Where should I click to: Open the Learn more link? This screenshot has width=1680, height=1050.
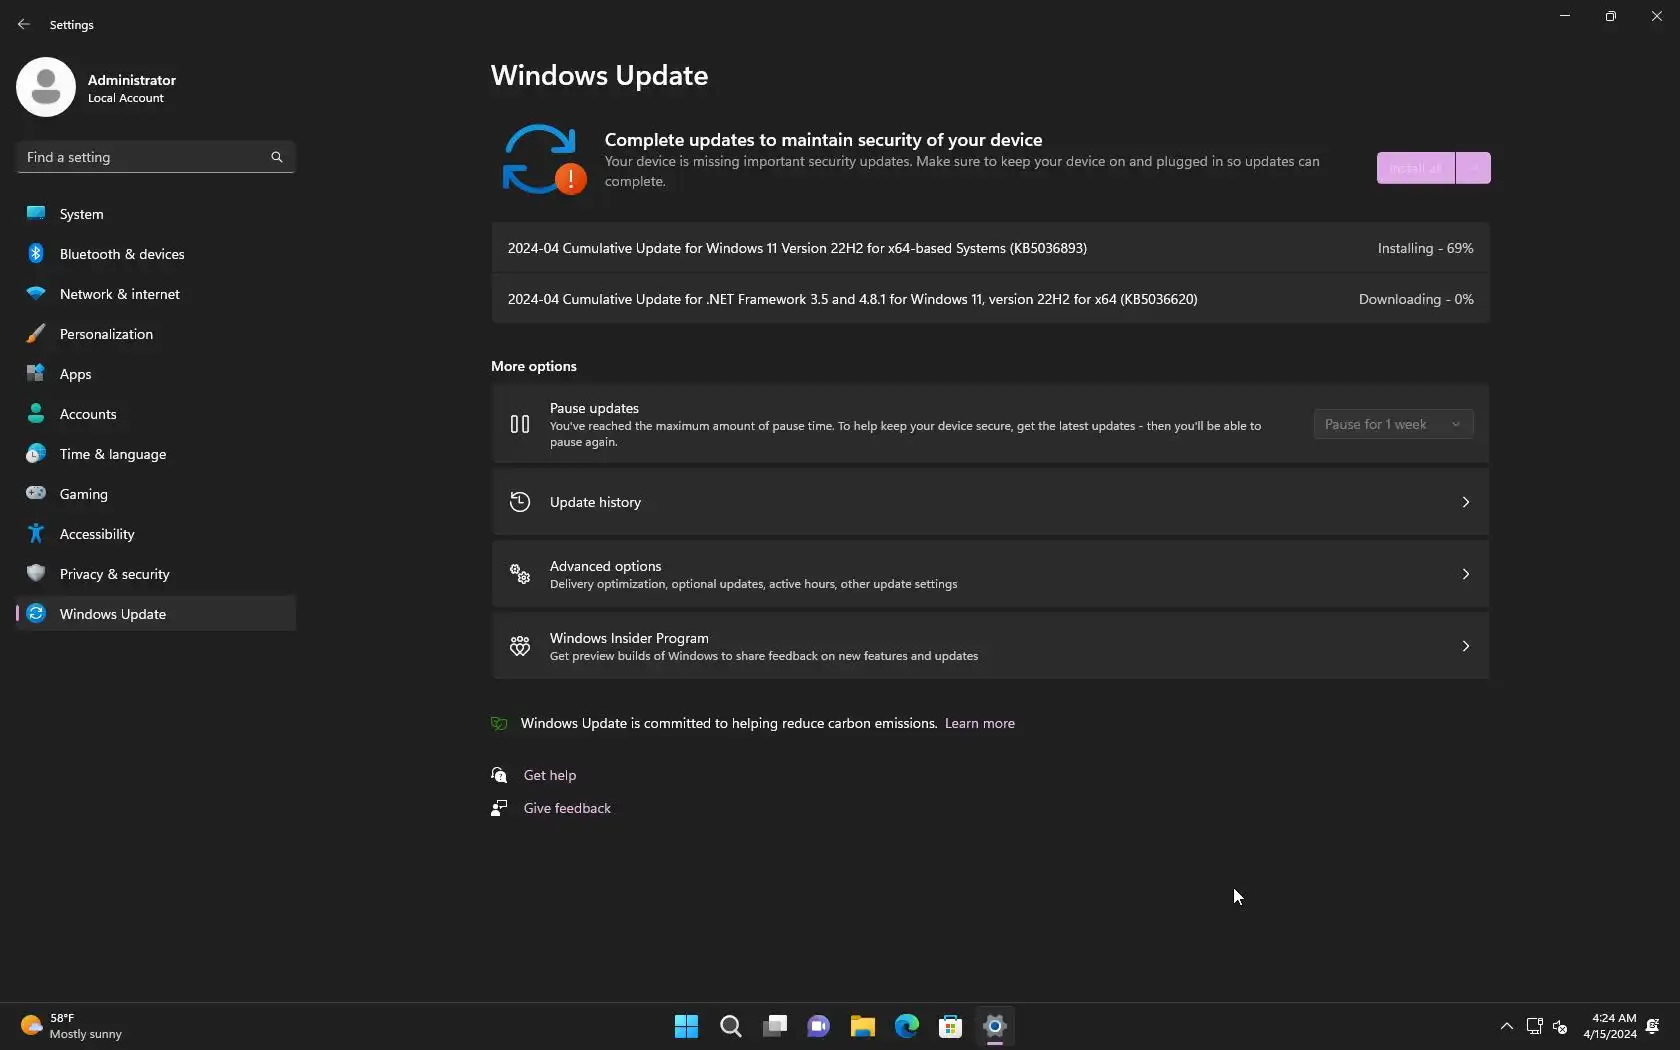pos(980,723)
